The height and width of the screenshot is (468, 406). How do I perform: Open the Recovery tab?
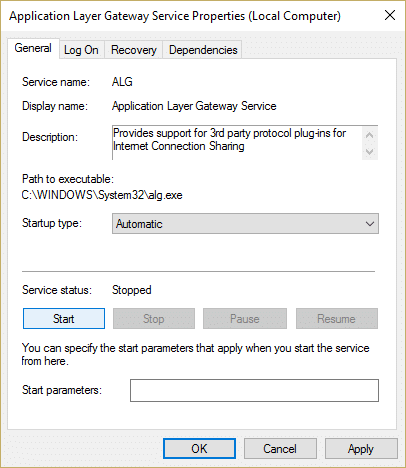click(134, 50)
